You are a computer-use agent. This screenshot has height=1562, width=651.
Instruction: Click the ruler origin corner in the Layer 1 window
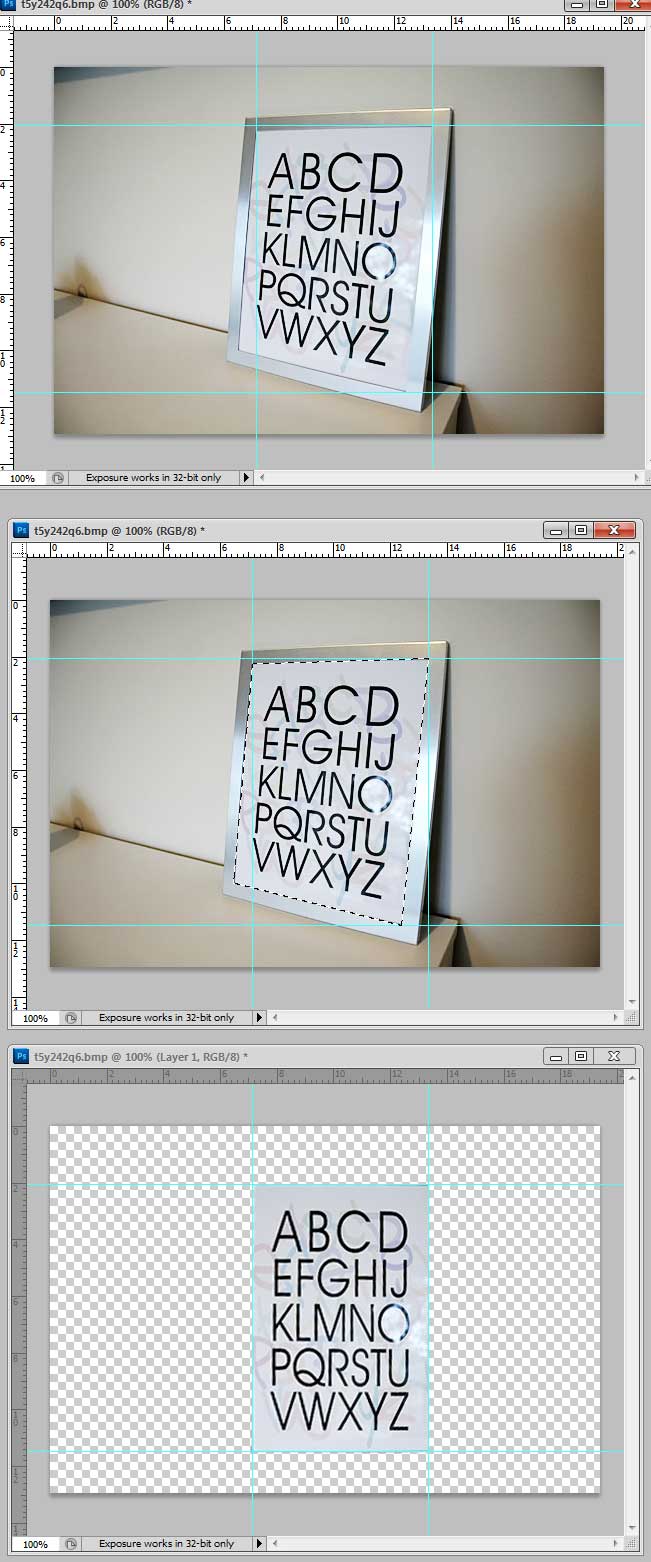point(18,1076)
